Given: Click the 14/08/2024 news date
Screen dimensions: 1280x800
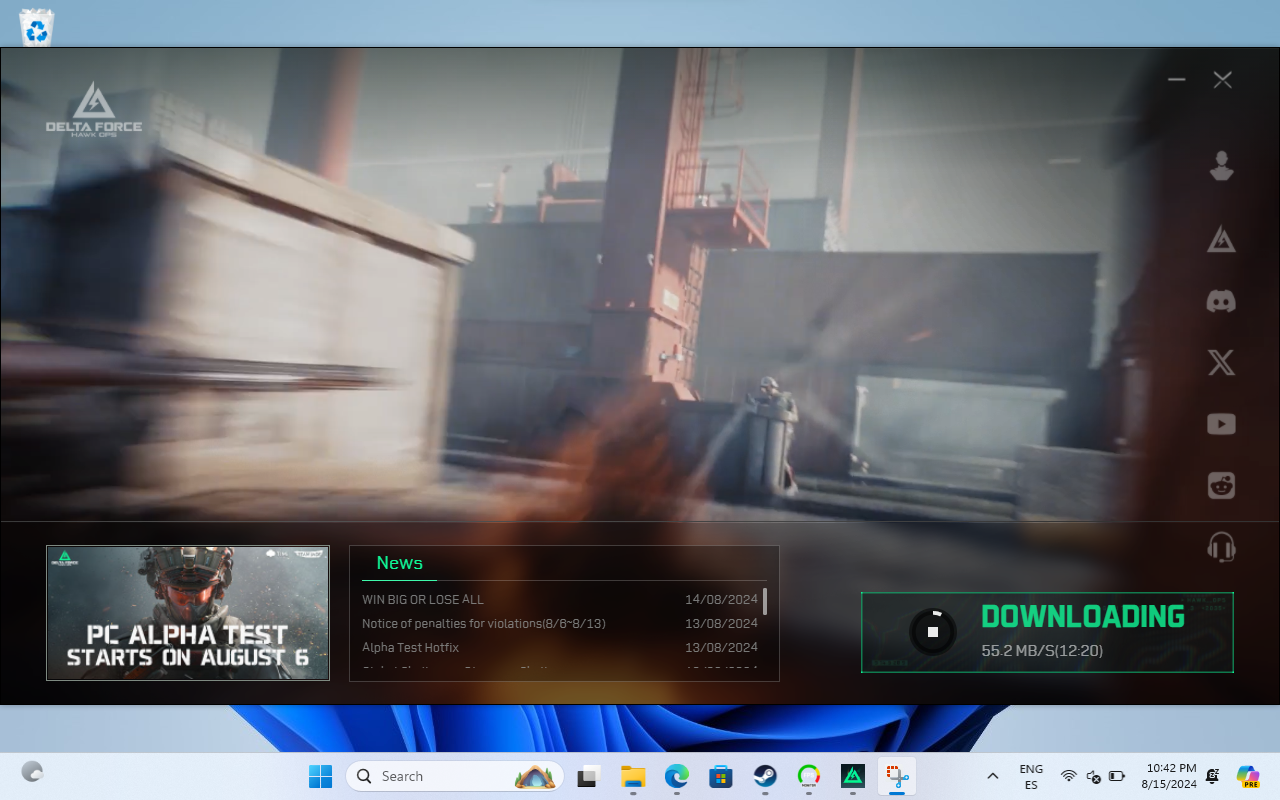Looking at the screenshot, I should pos(722,600).
